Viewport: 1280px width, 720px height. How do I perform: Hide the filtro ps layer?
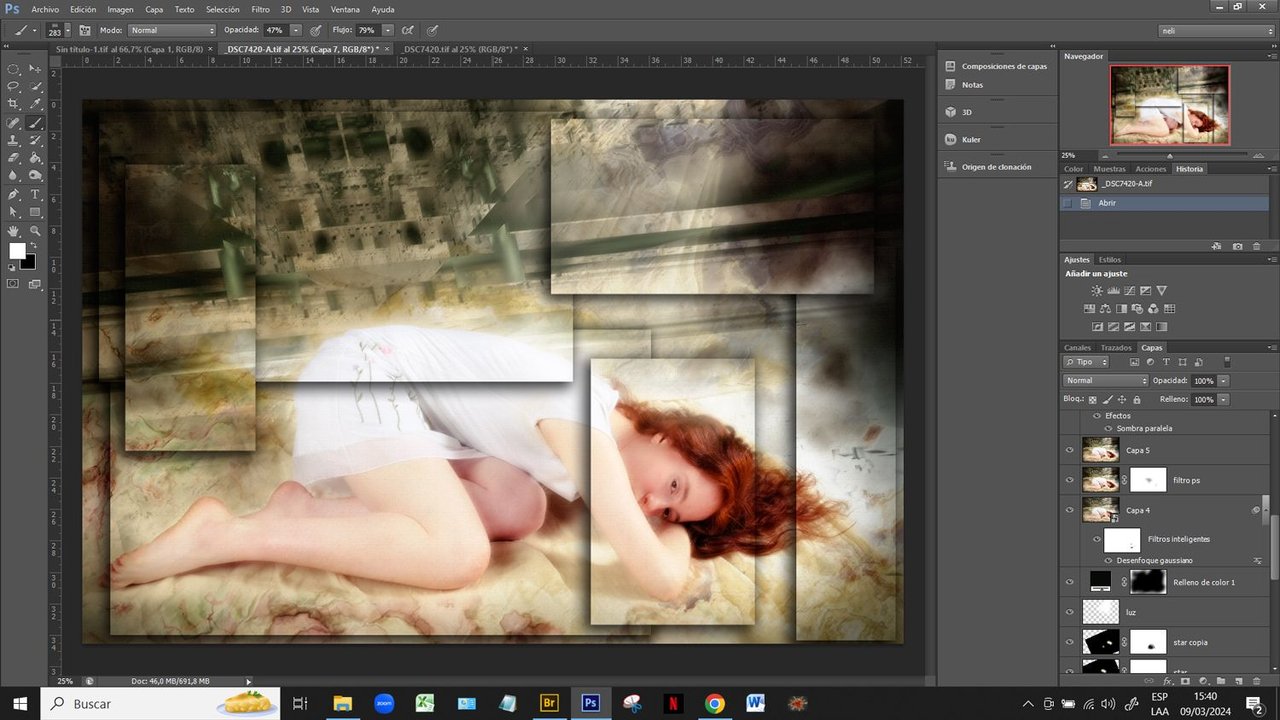click(x=1070, y=480)
